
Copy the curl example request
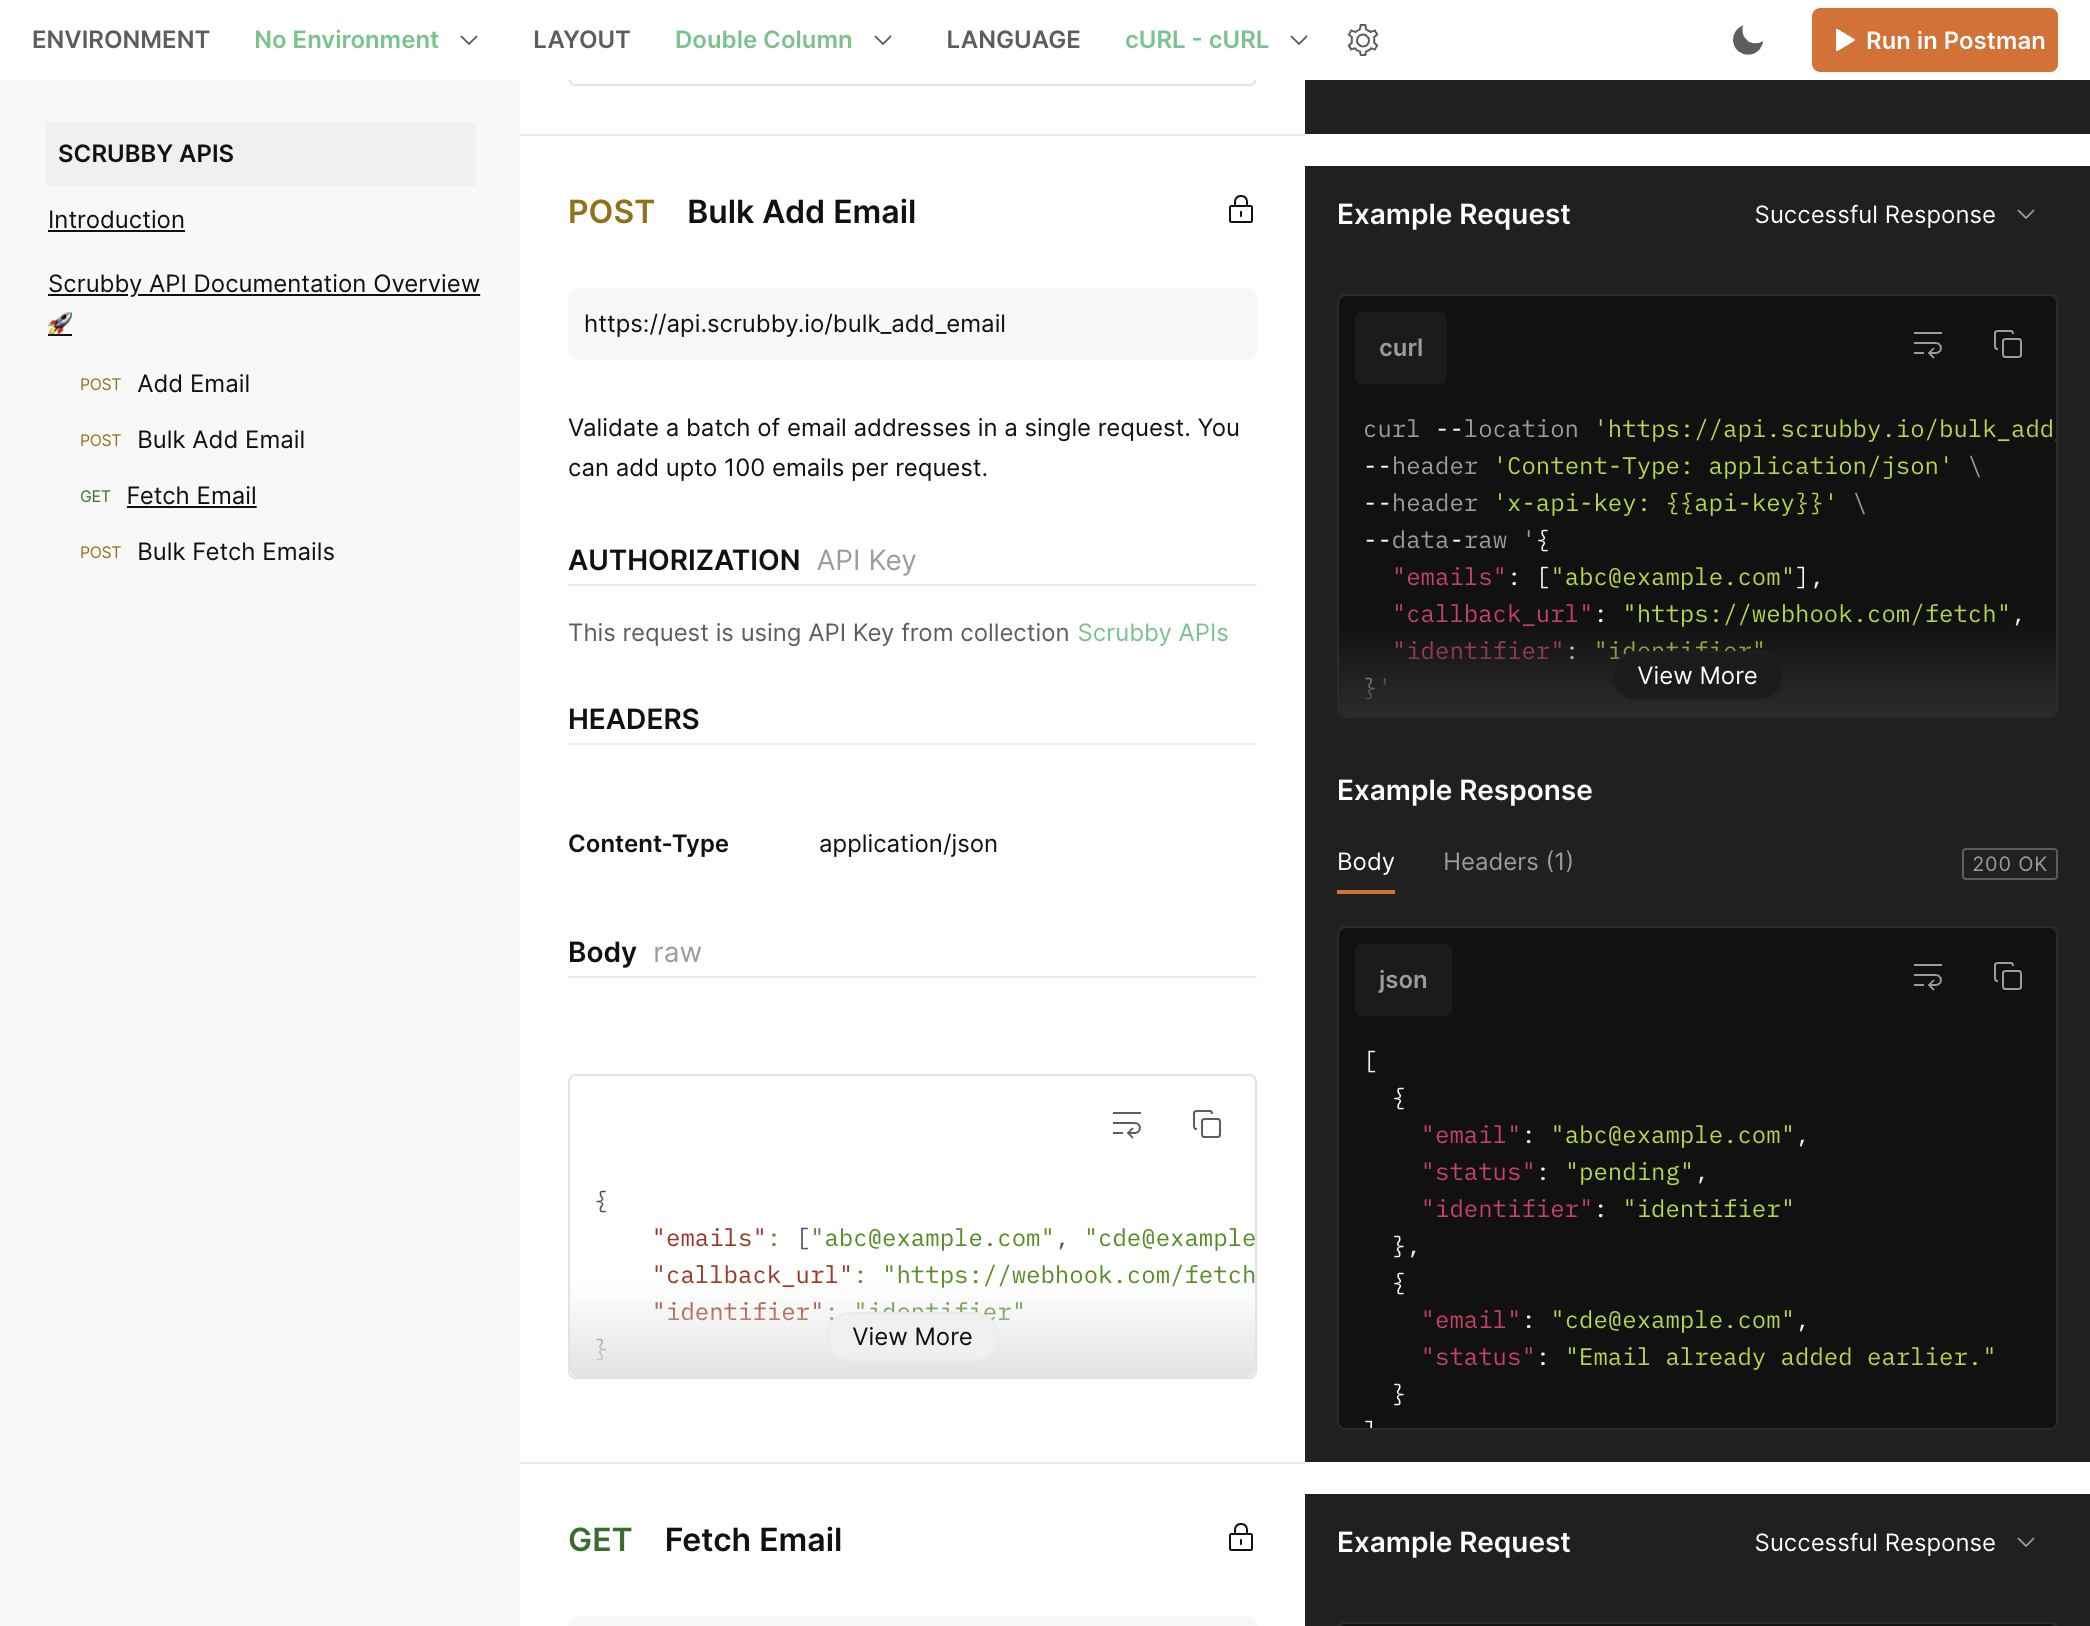2007,345
